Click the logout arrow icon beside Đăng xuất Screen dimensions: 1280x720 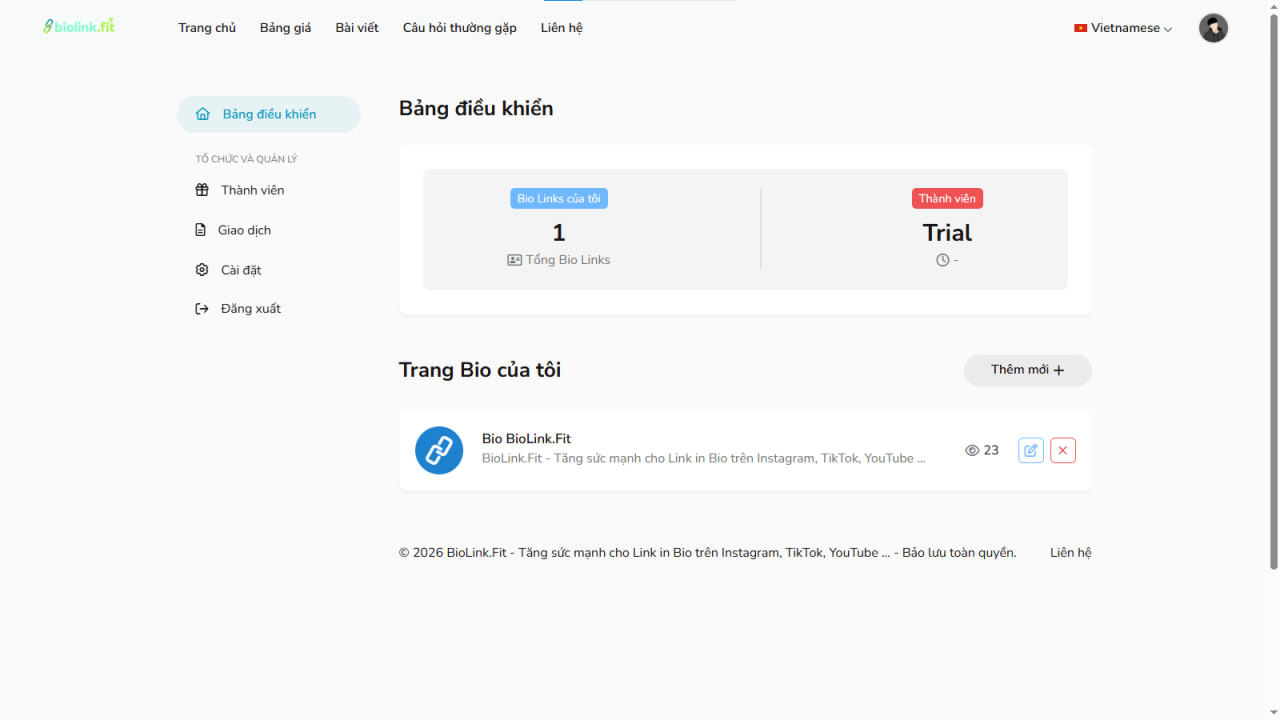(x=202, y=309)
